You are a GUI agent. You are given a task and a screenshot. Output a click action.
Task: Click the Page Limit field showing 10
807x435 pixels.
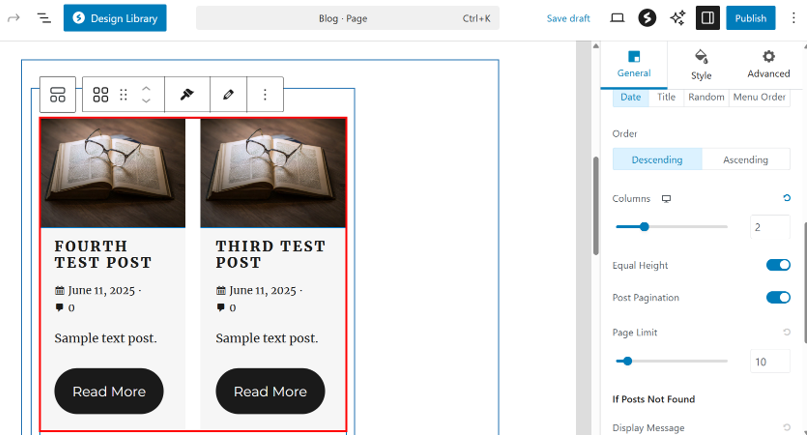tap(770, 361)
